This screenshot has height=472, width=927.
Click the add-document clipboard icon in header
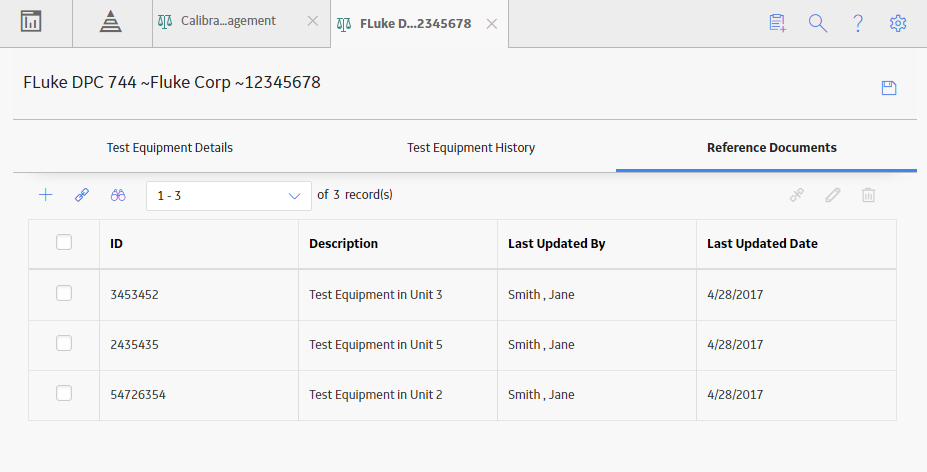click(x=777, y=23)
